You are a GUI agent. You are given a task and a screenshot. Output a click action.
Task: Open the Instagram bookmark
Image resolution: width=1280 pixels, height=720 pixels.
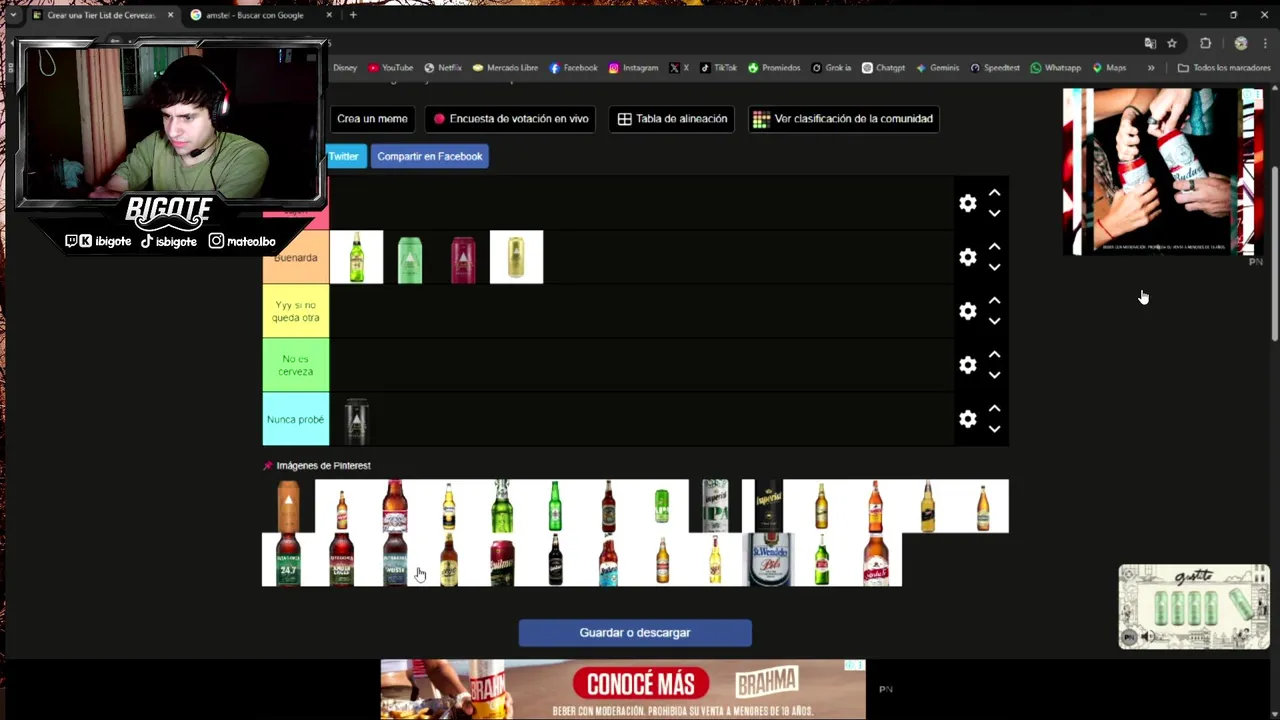[x=633, y=68]
